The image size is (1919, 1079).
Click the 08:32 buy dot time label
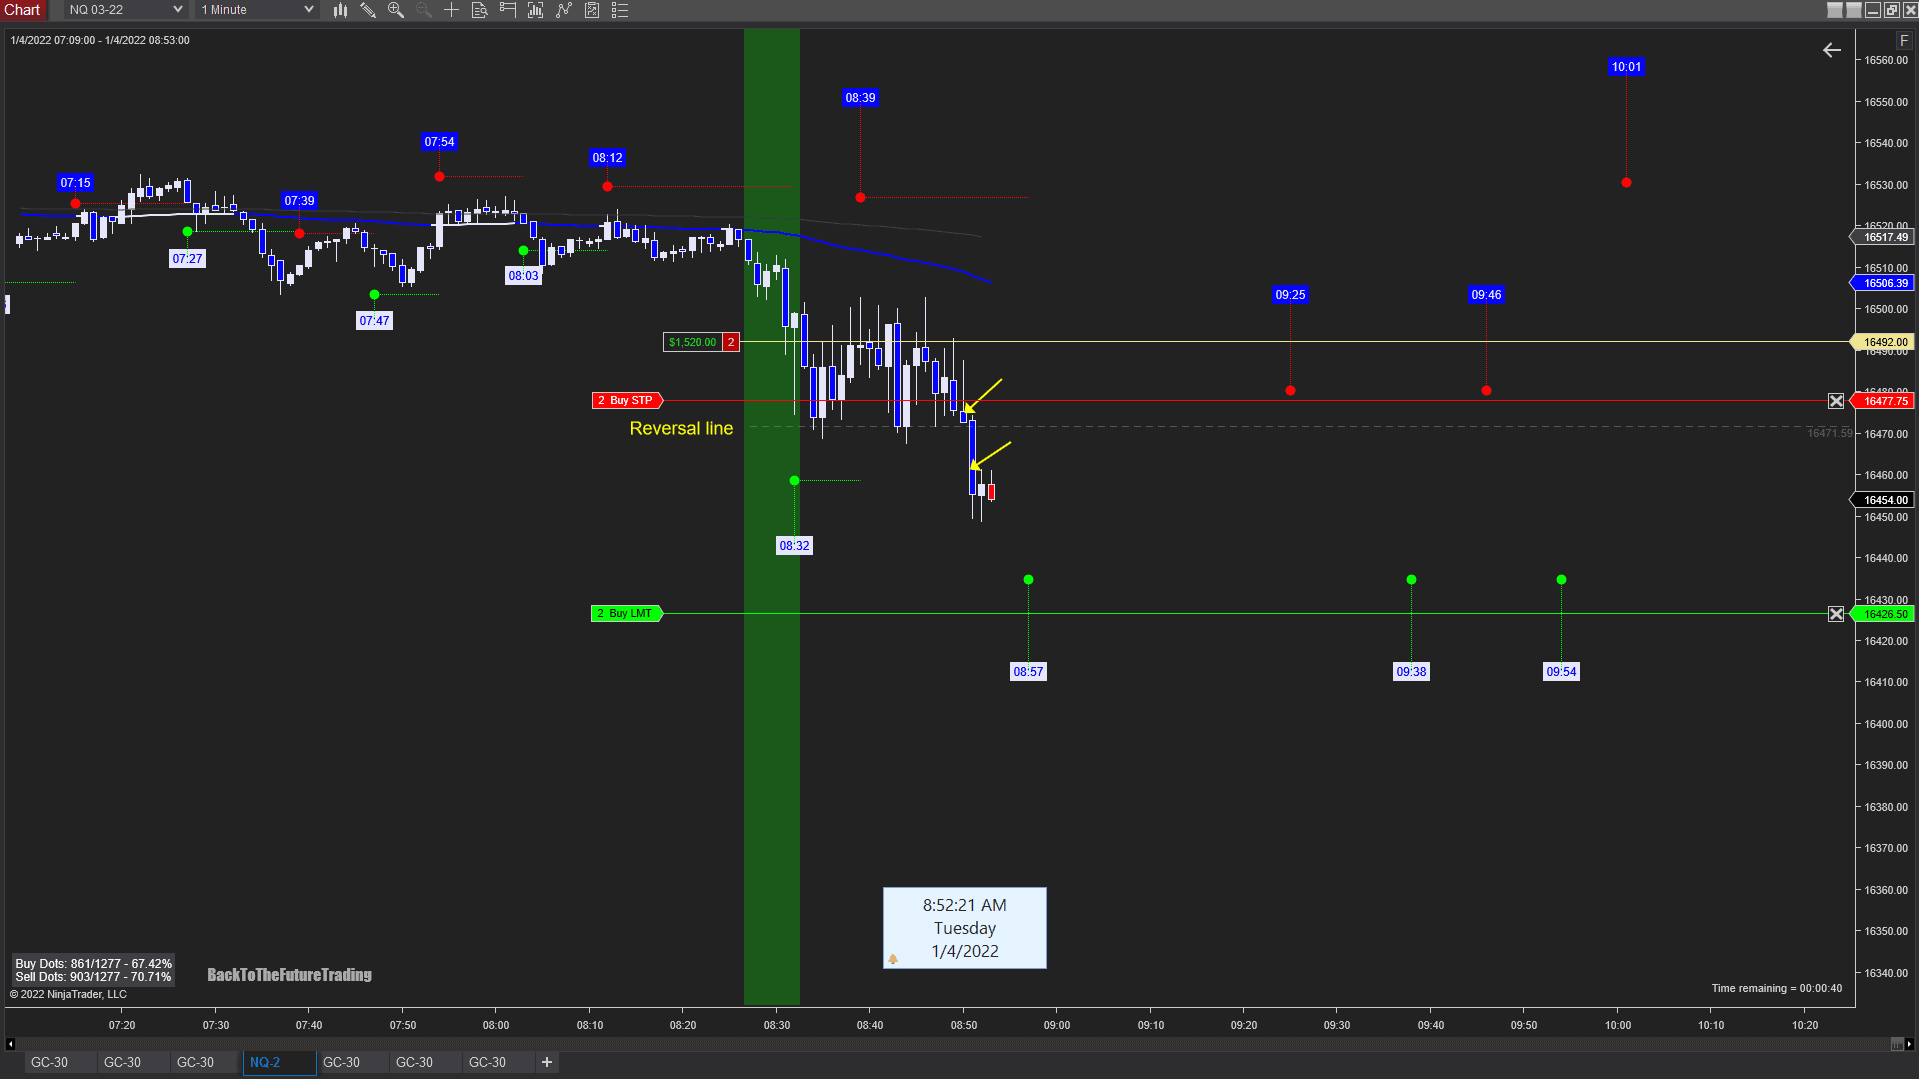[795, 546]
